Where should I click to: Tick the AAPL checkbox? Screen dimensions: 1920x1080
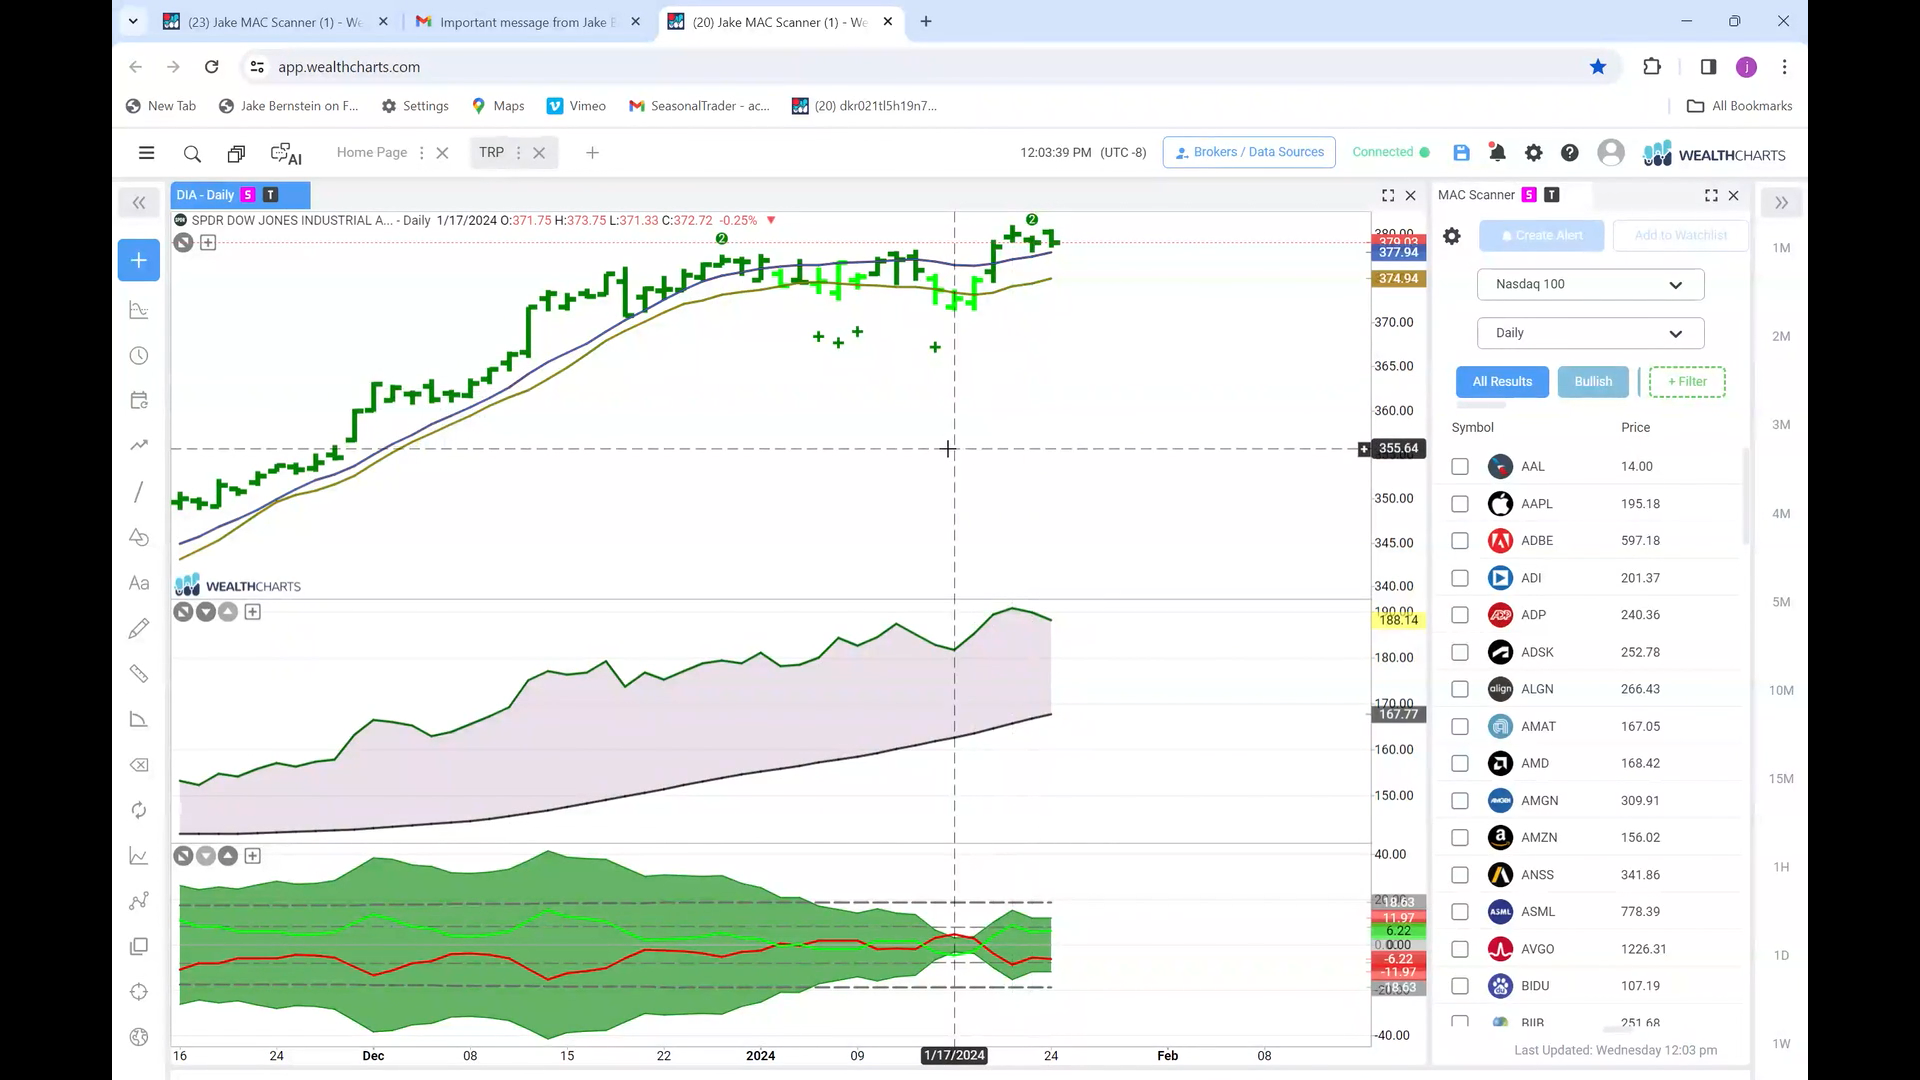pyautogui.click(x=1460, y=504)
